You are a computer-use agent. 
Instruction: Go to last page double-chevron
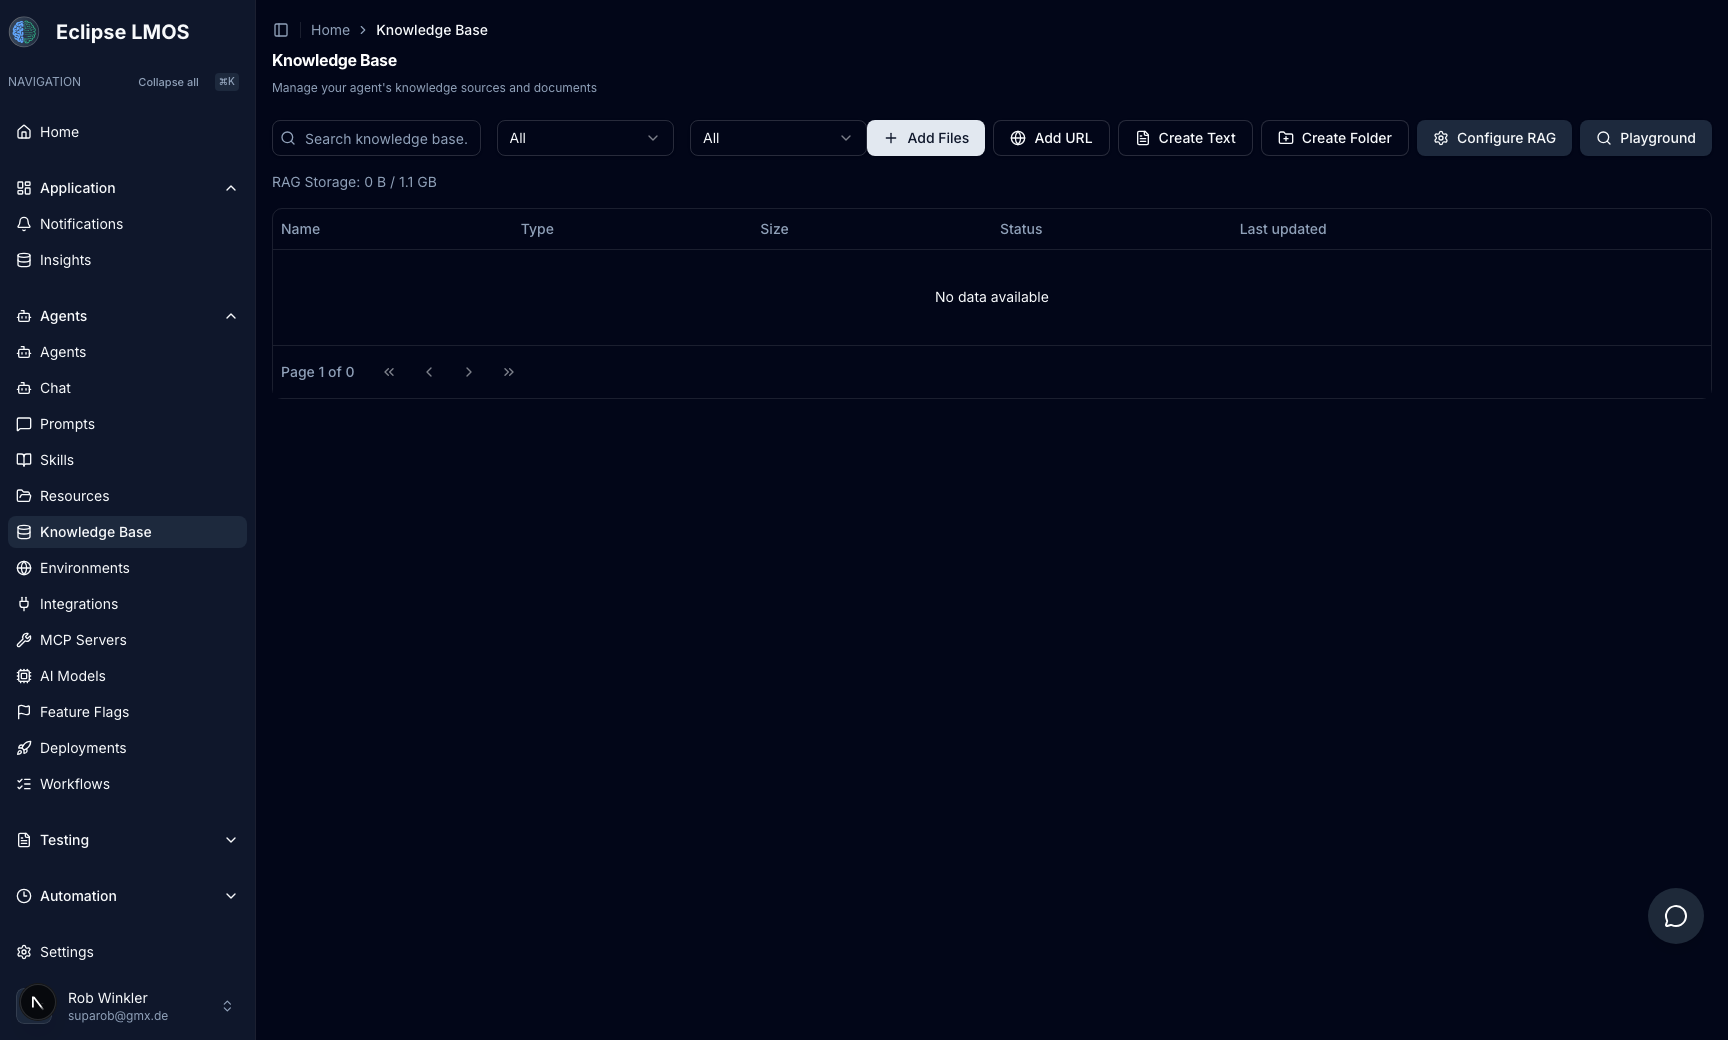pyautogui.click(x=509, y=372)
